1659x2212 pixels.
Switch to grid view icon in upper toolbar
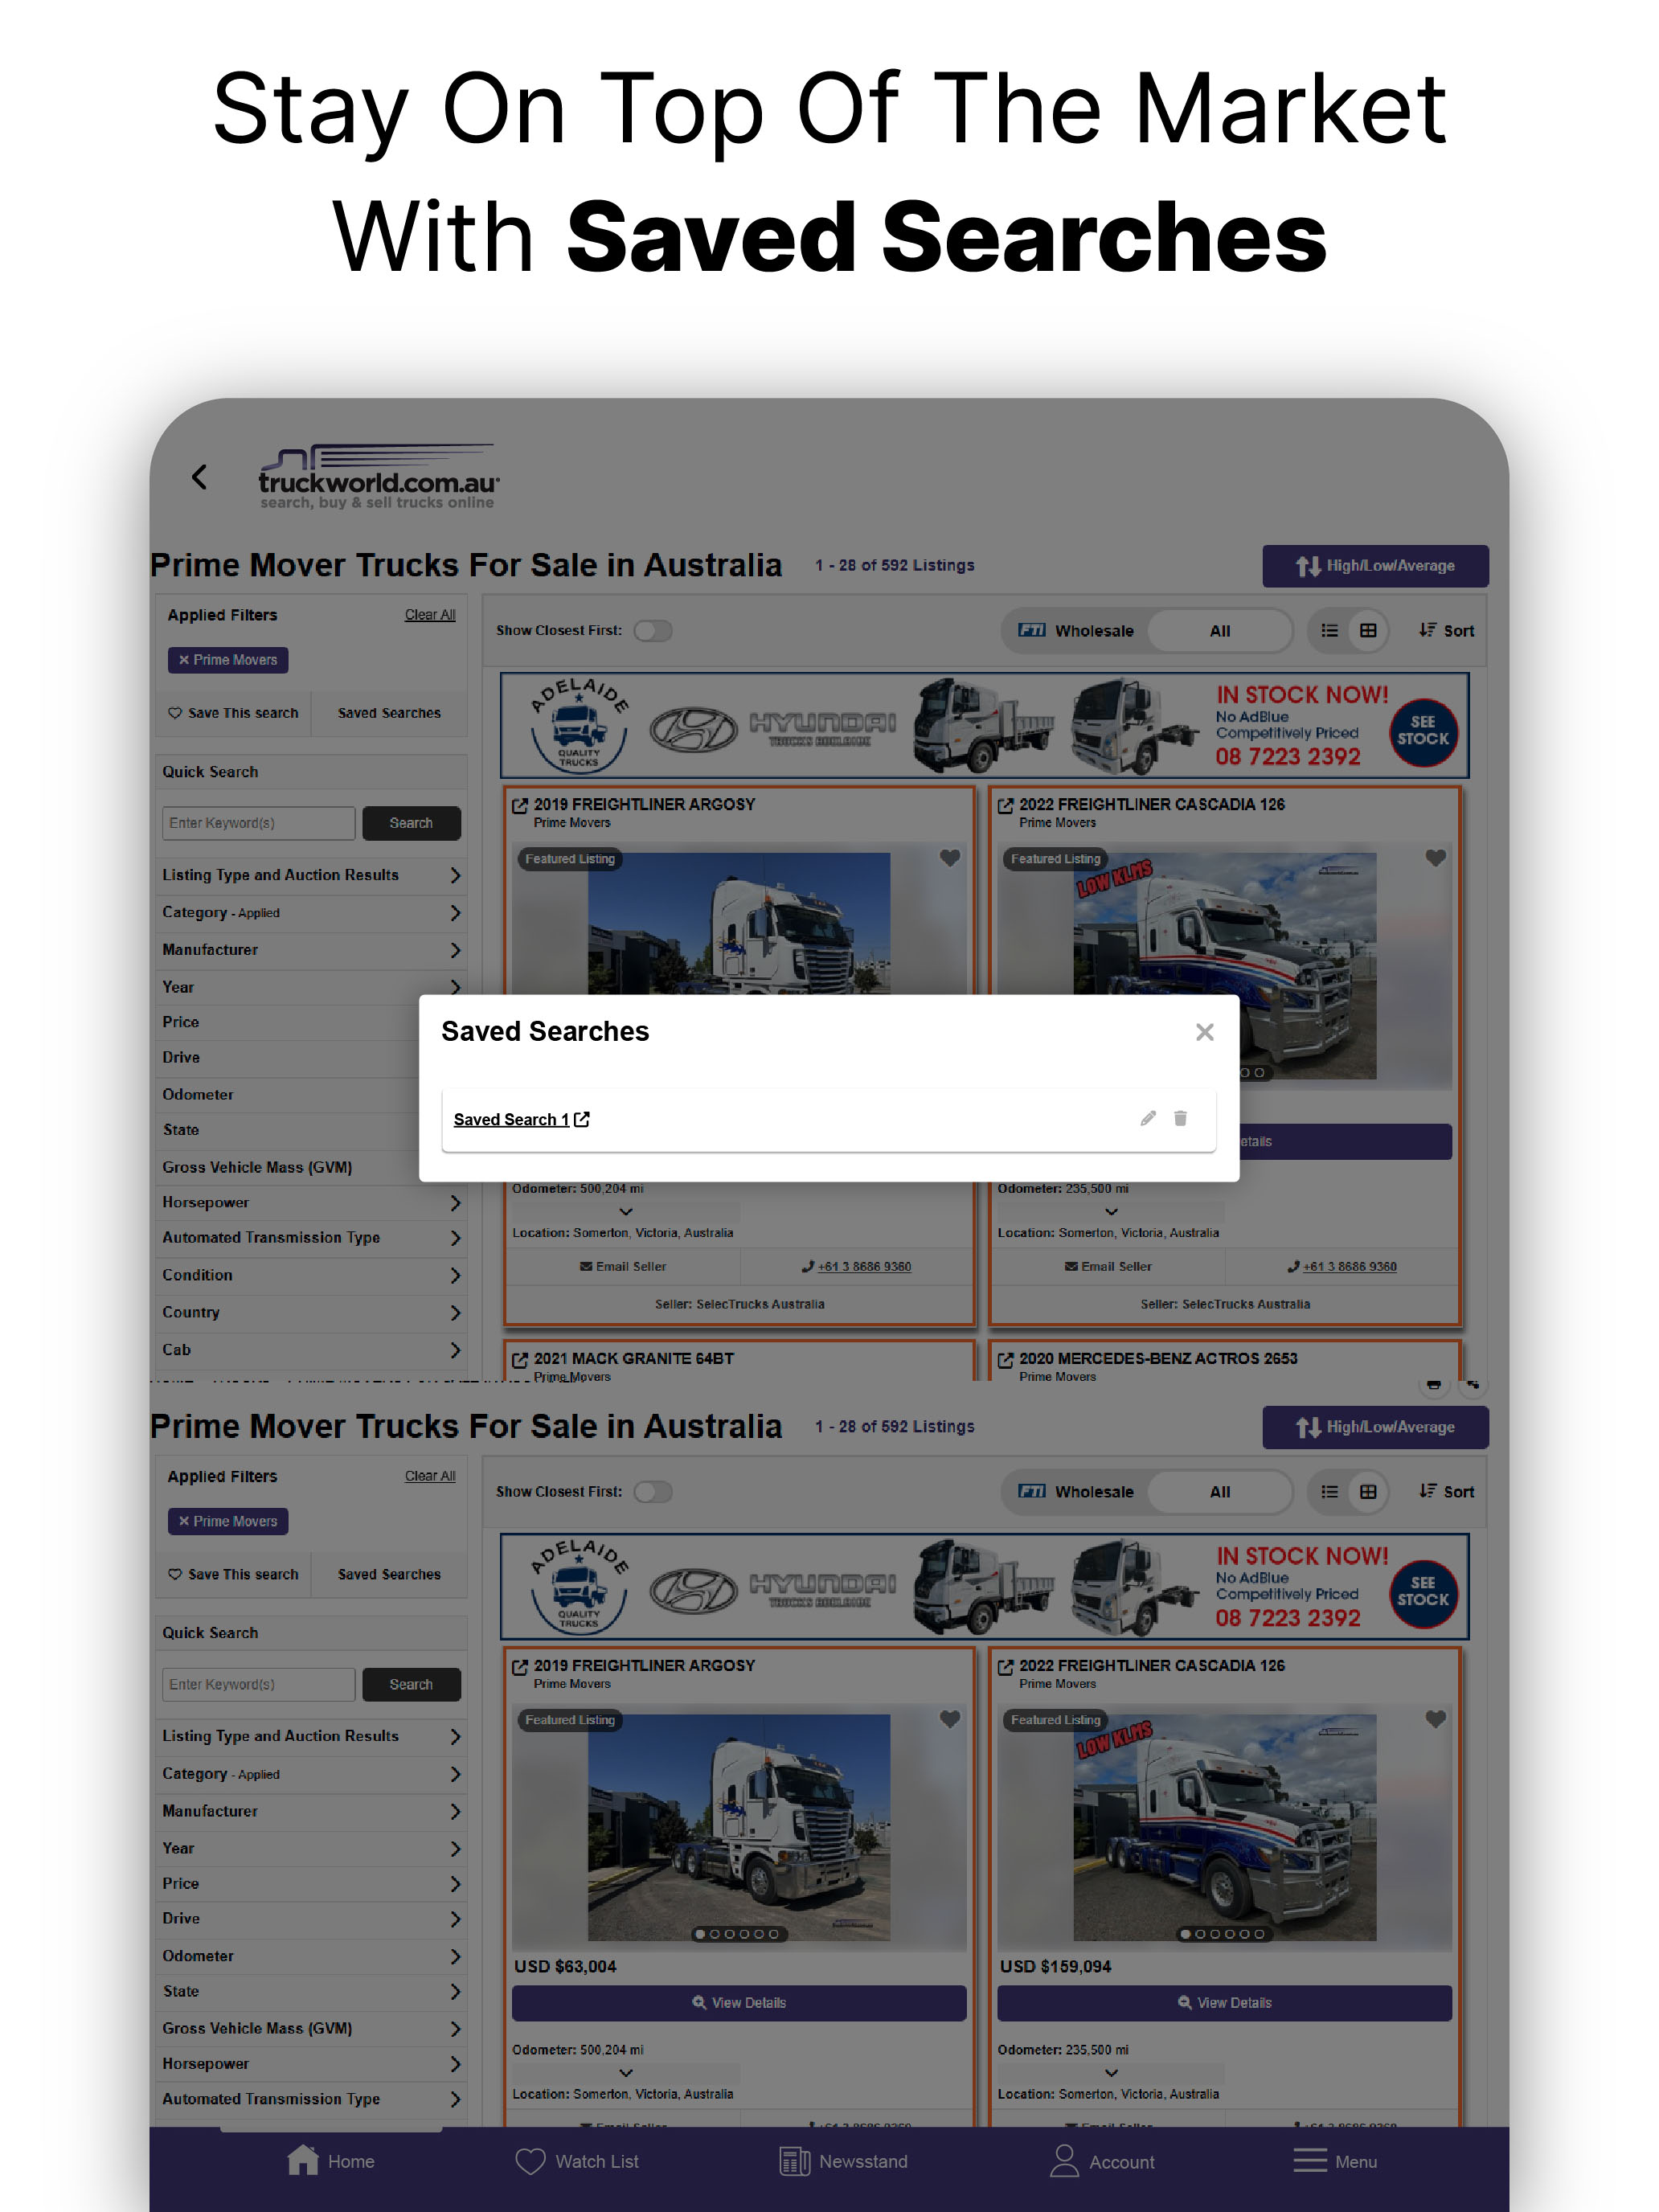(x=1367, y=630)
